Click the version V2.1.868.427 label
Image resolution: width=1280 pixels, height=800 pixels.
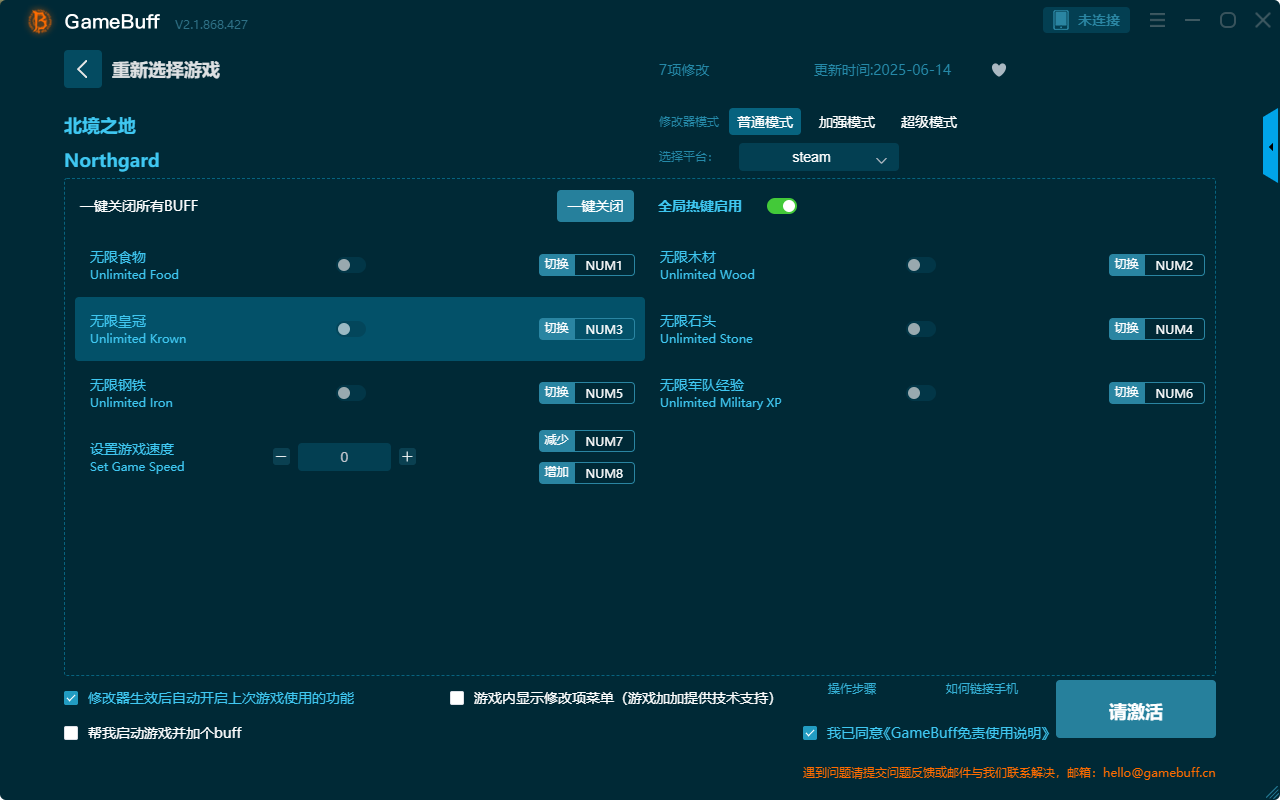pyautogui.click(x=211, y=24)
